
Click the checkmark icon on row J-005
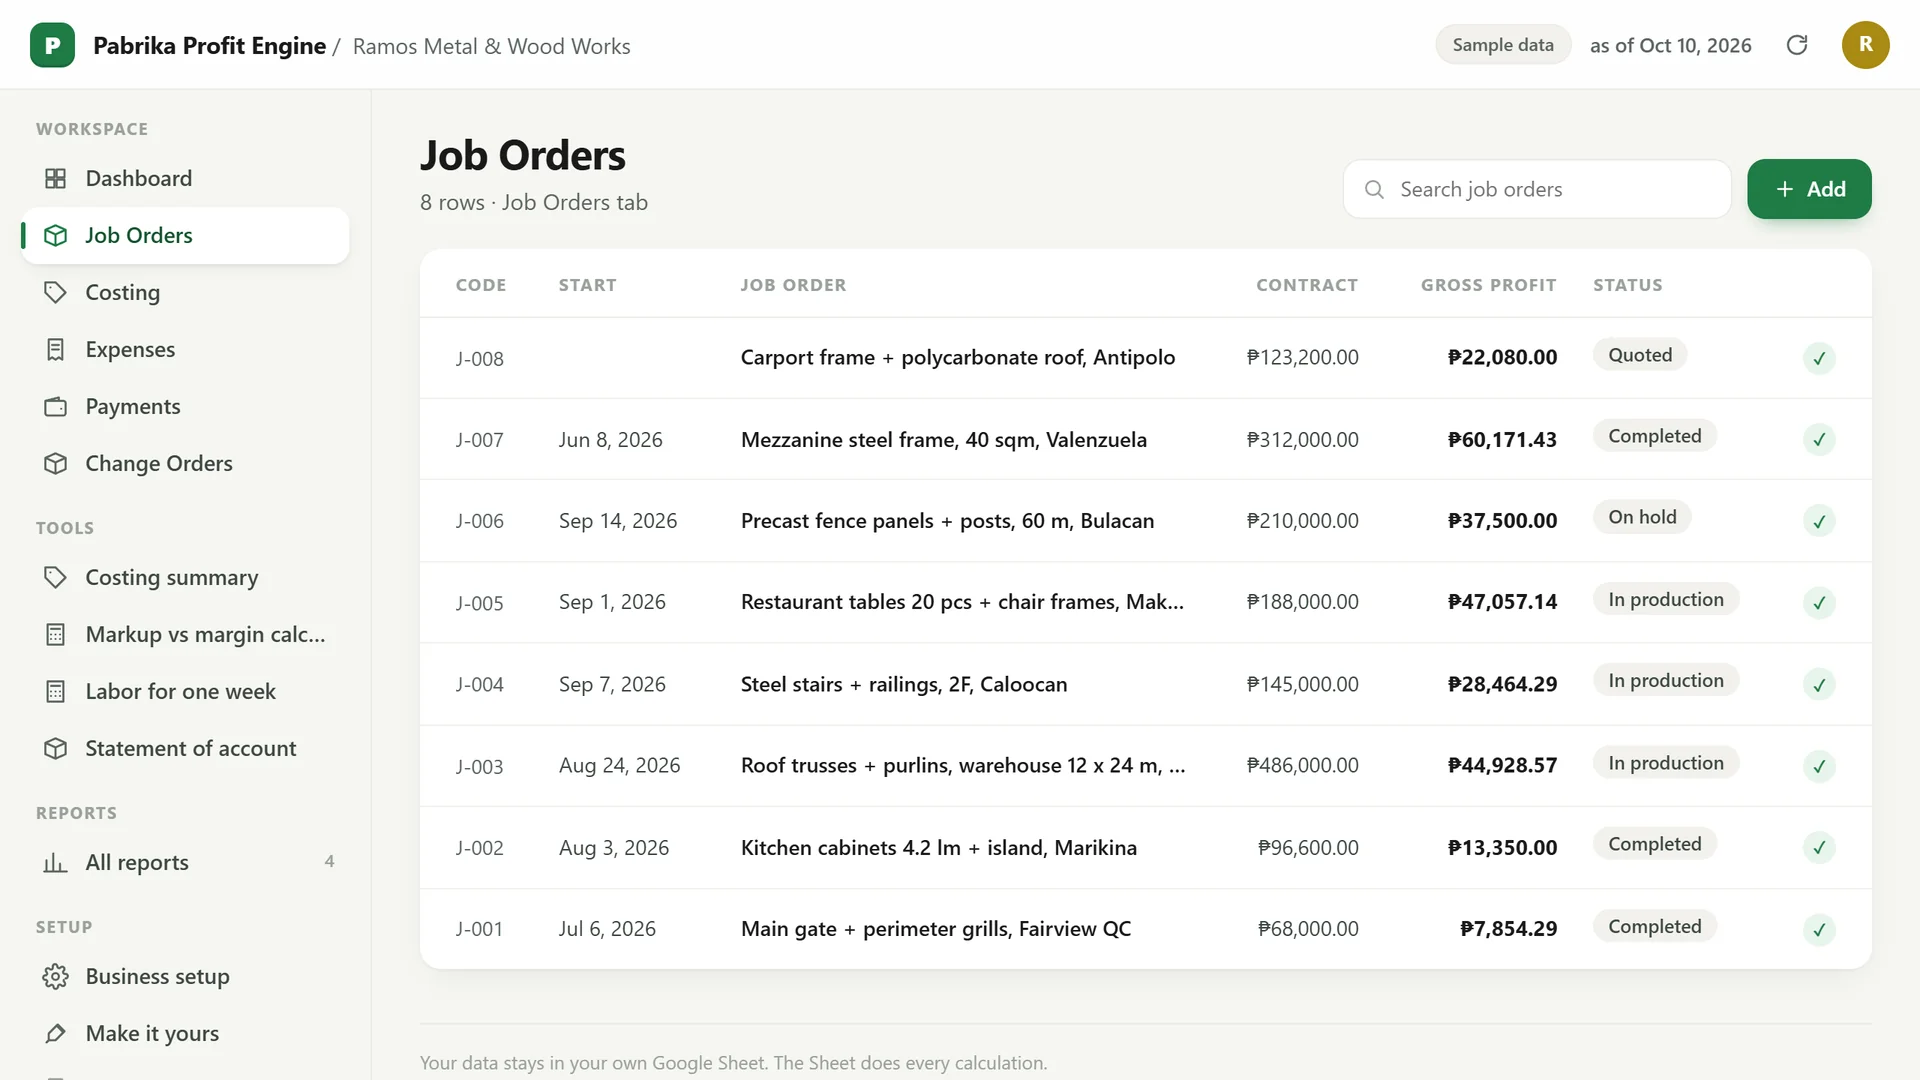click(x=1819, y=603)
